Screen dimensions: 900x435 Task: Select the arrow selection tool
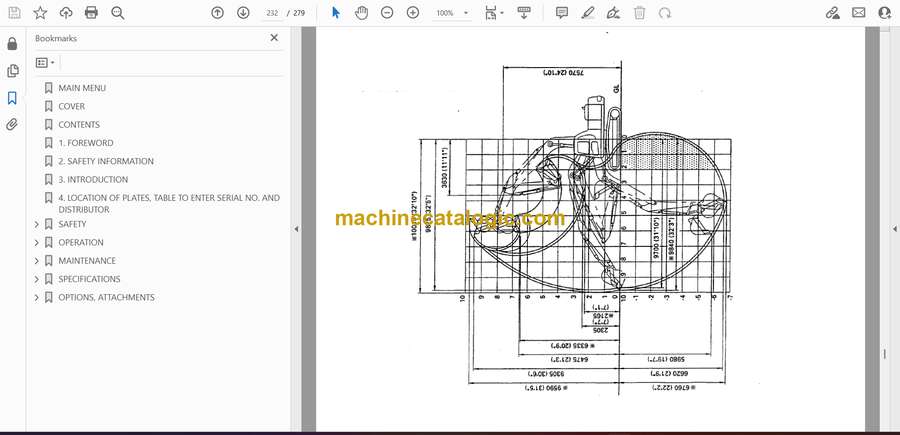point(336,13)
